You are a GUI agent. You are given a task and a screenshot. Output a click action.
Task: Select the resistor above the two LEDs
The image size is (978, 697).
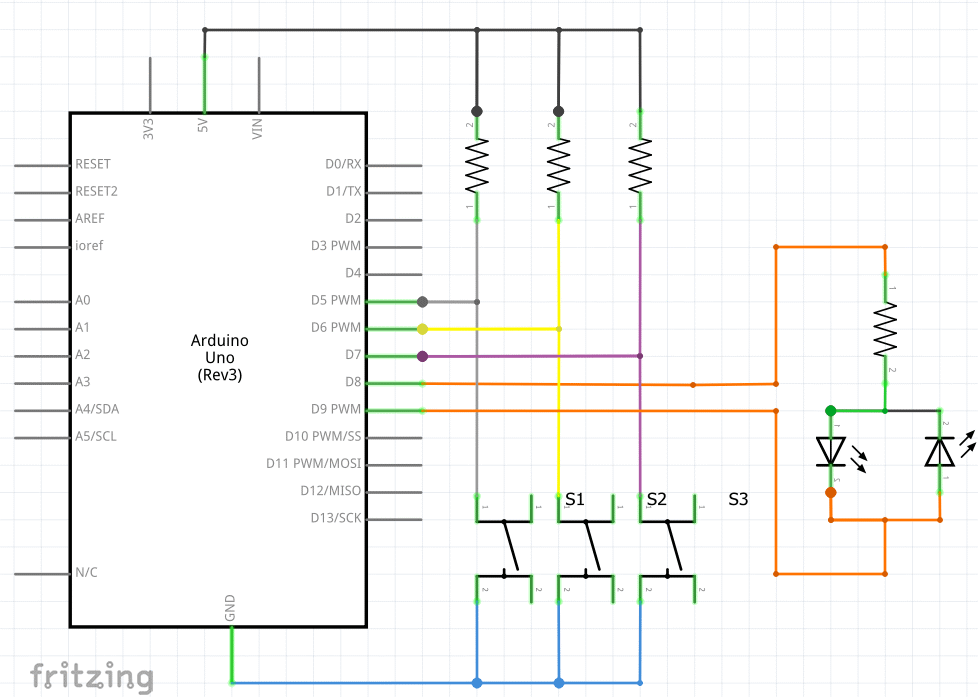[885, 329]
